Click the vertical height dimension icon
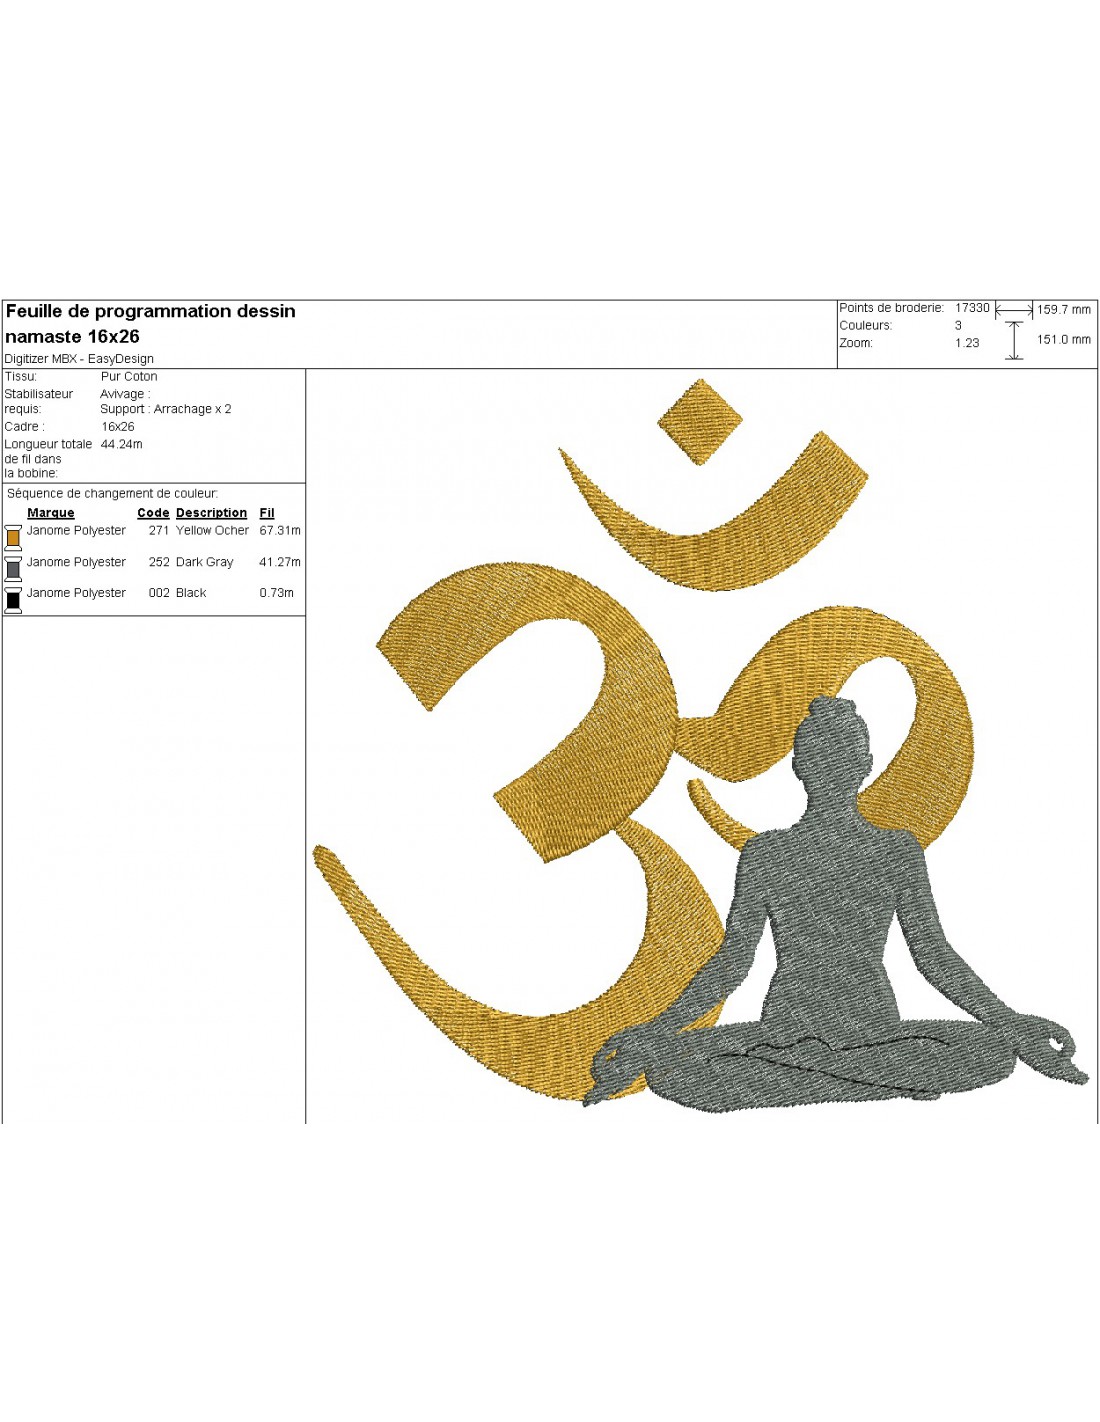The image size is (1100, 1422). 1014,341
